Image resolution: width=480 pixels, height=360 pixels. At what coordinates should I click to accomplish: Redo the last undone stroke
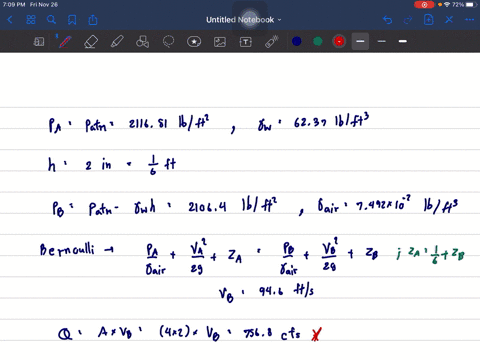tap(408, 20)
